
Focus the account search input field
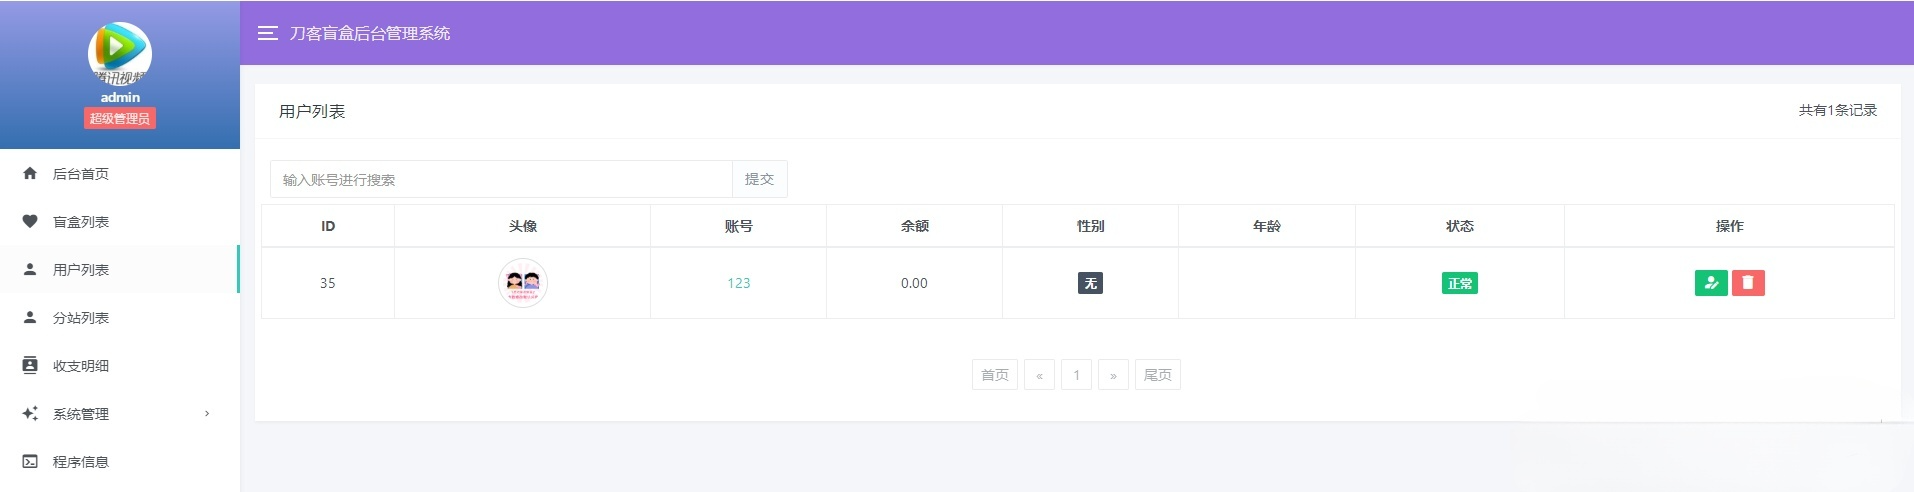coord(500,179)
